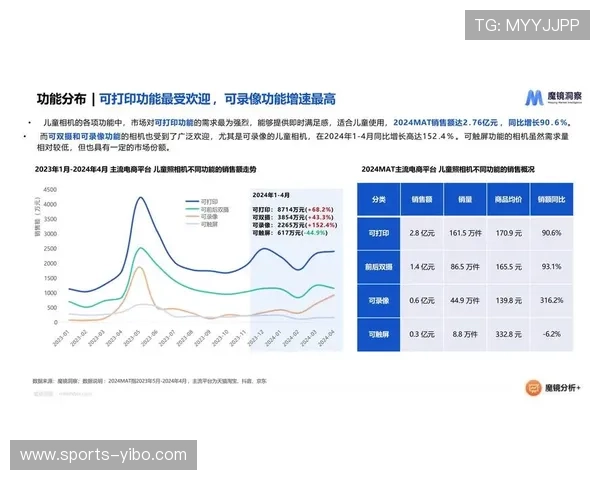Select the 可打印 row label in table
This screenshot has height=480, width=600.
coord(379,233)
